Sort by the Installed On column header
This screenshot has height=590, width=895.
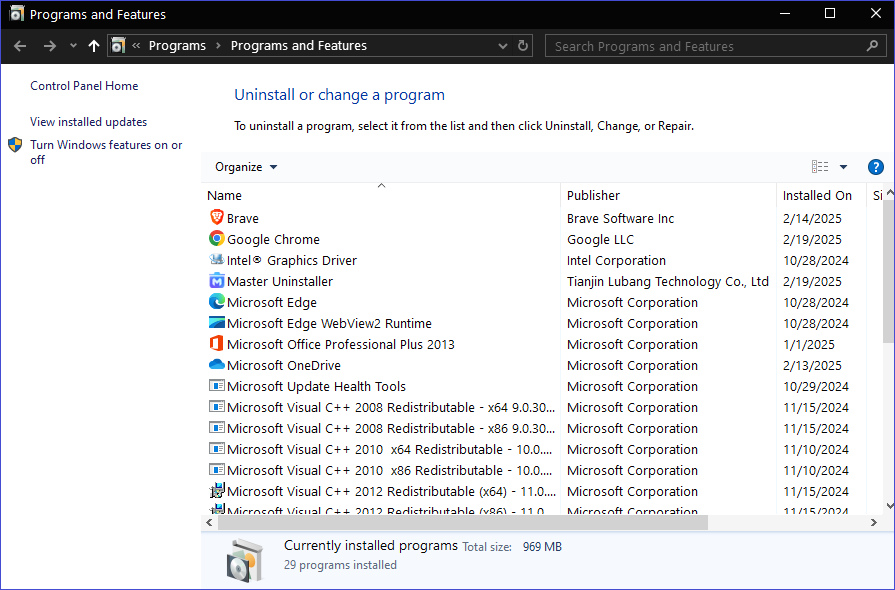817,196
